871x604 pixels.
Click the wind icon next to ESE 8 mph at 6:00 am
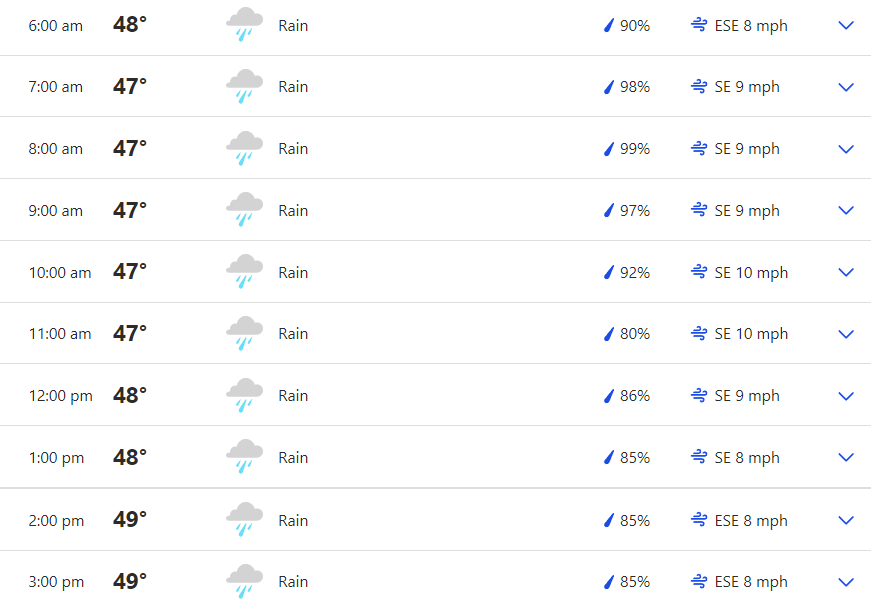tap(699, 25)
